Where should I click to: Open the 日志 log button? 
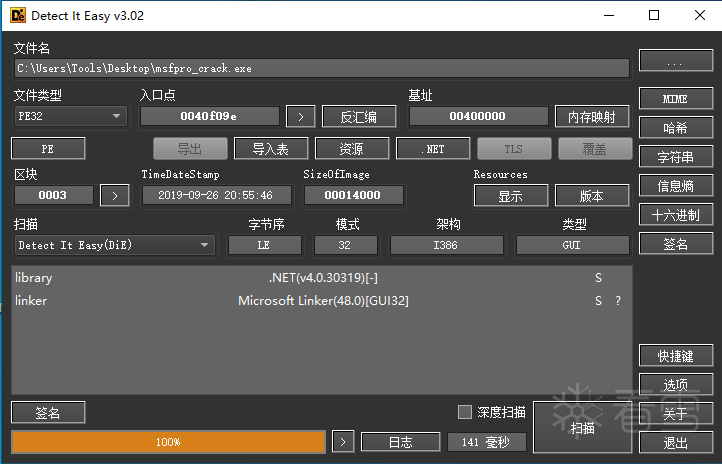pyautogui.click(x=401, y=442)
